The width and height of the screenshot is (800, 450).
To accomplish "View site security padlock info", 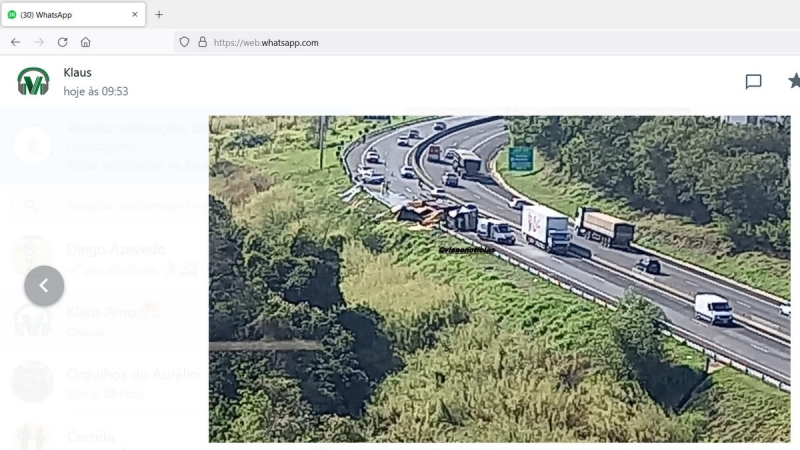I will (x=203, y=42).
